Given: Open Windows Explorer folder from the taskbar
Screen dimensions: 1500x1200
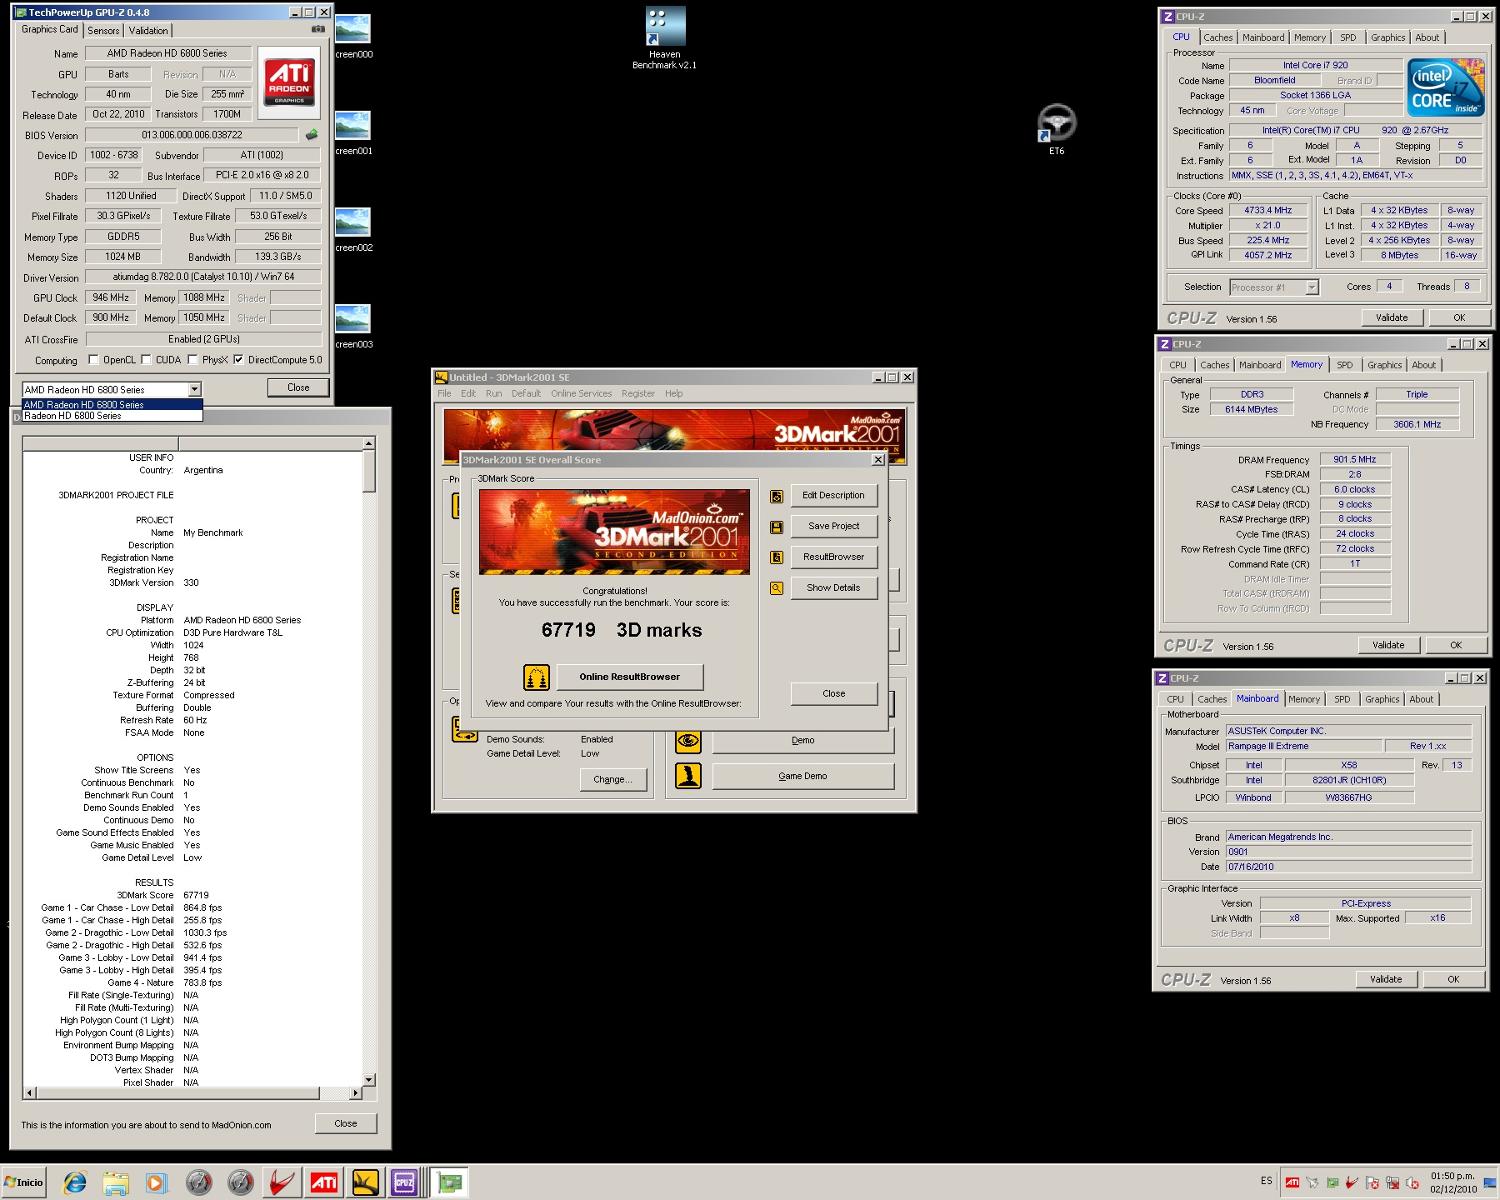Looking at the screenshot, I should tap(116, 1183).
